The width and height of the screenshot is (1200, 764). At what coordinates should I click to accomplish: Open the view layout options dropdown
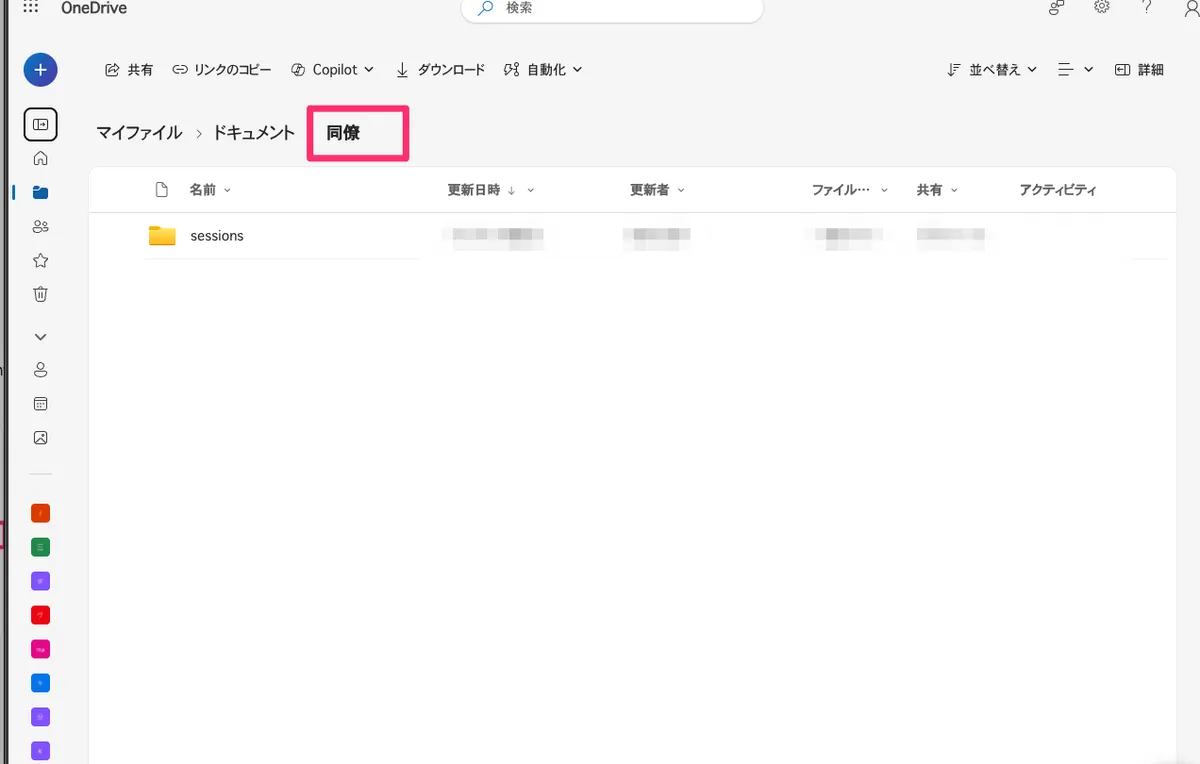click(1075, 70)
